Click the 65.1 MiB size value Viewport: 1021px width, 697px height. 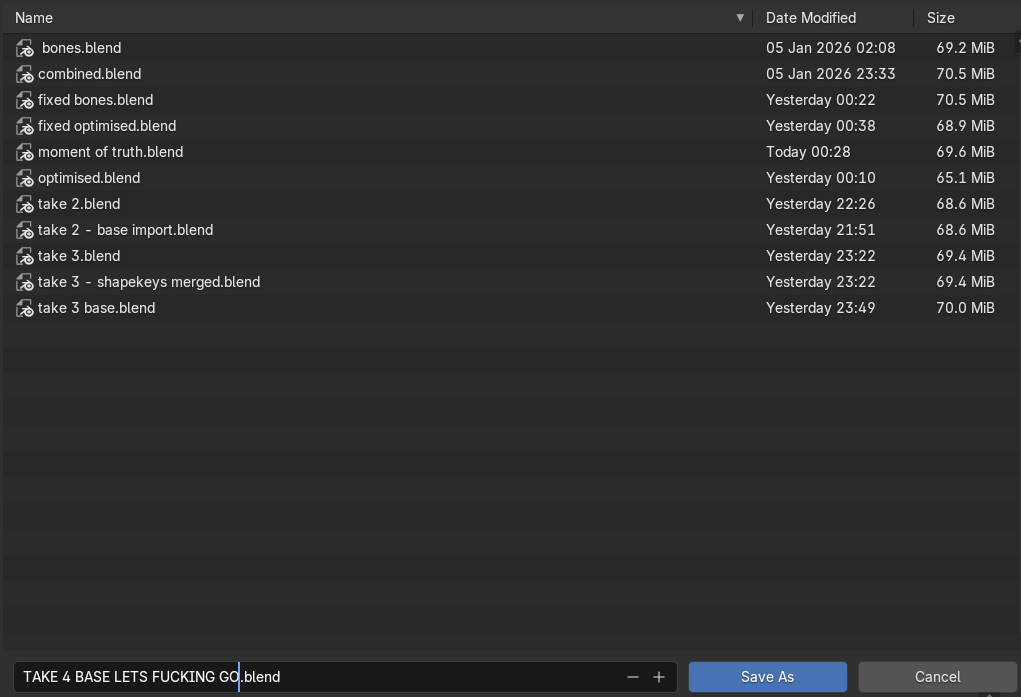click(965, 178)
